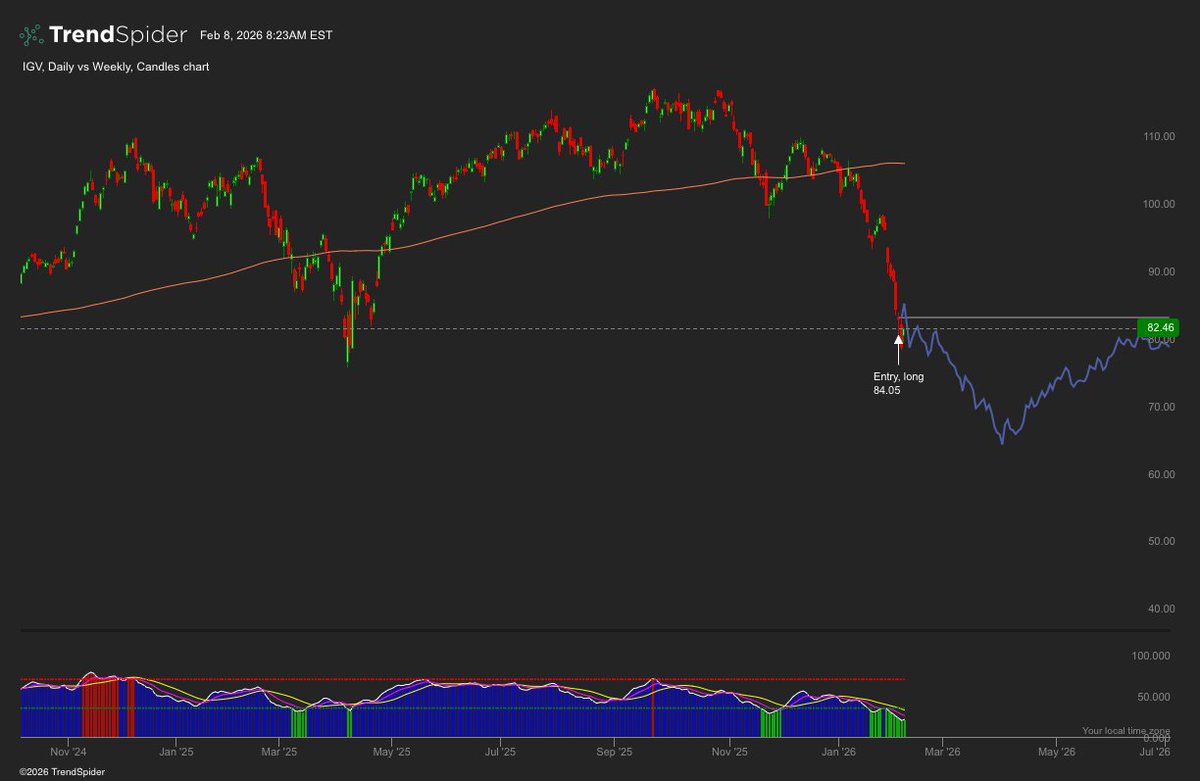Click the TrendSpider logo icon

pos(31,33)
